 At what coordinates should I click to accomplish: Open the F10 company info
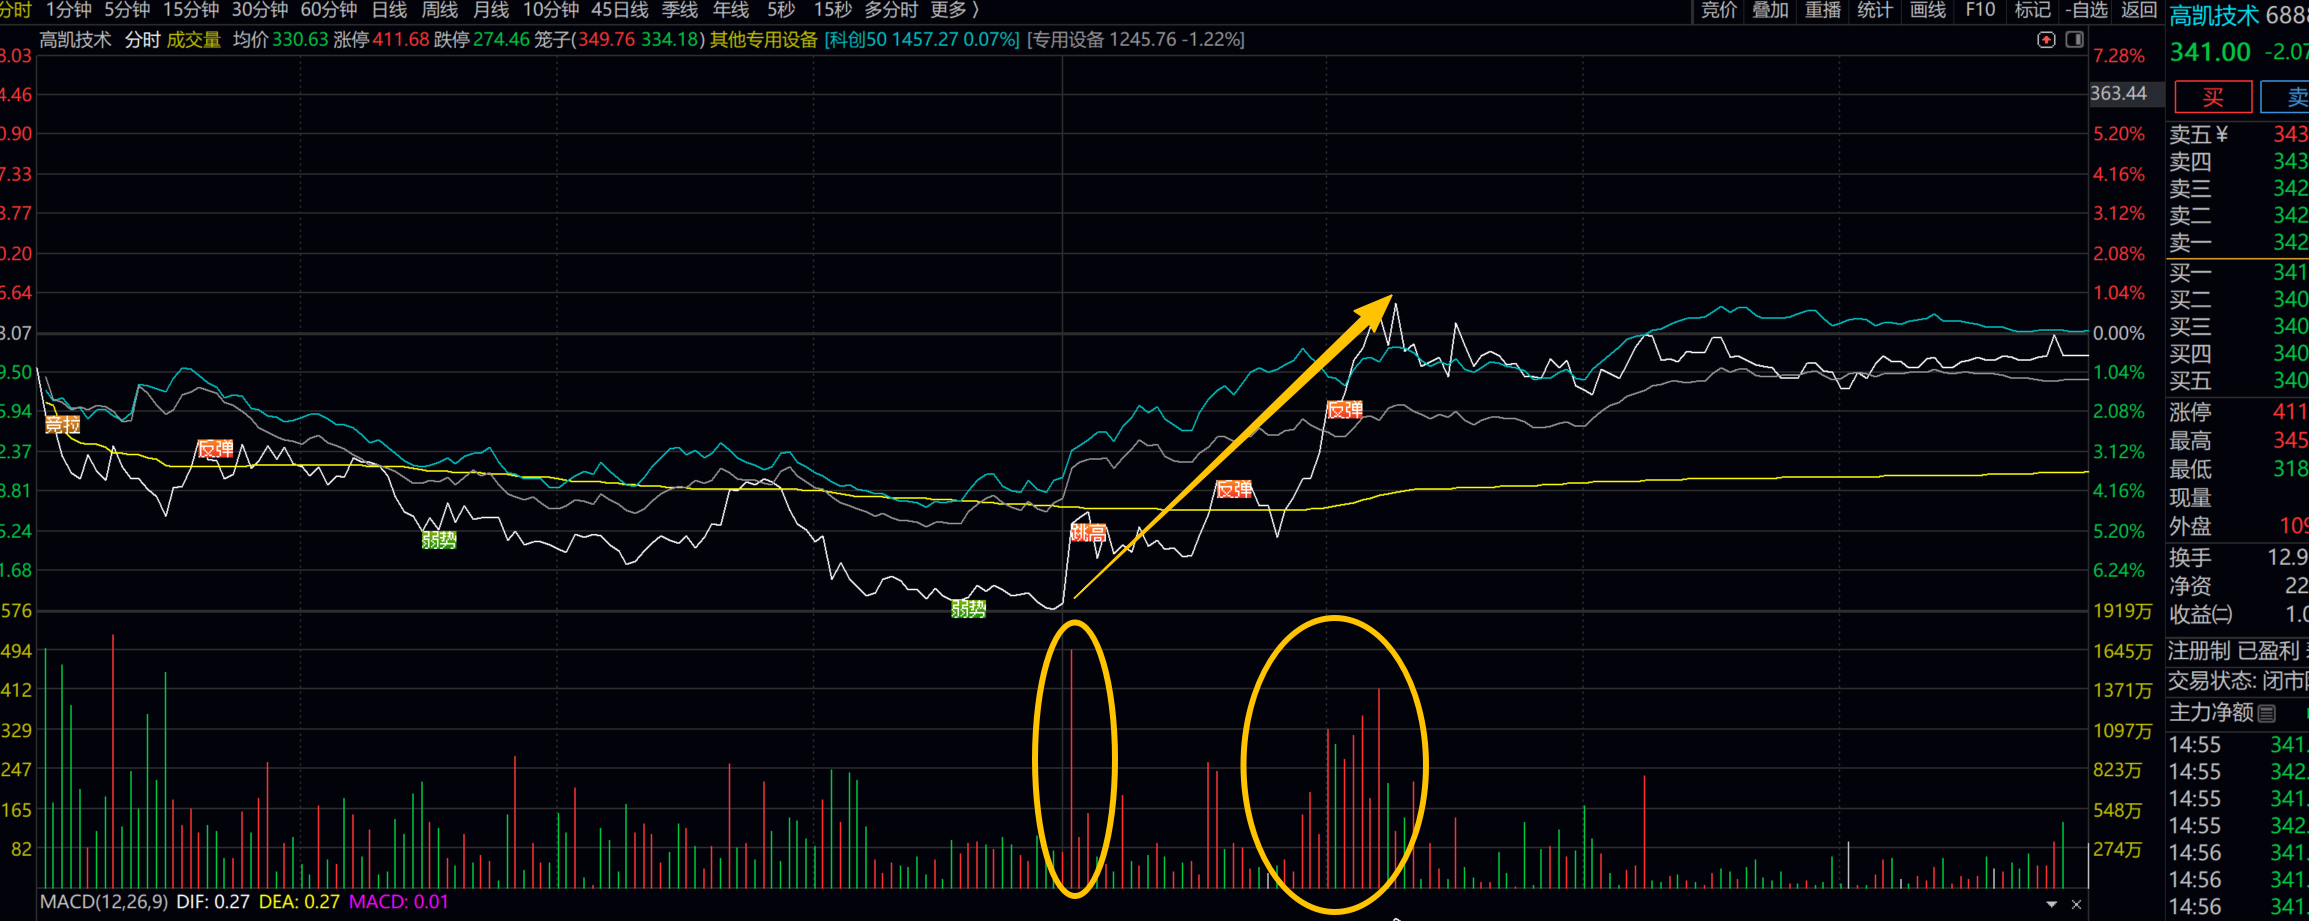click(1980, 10)
